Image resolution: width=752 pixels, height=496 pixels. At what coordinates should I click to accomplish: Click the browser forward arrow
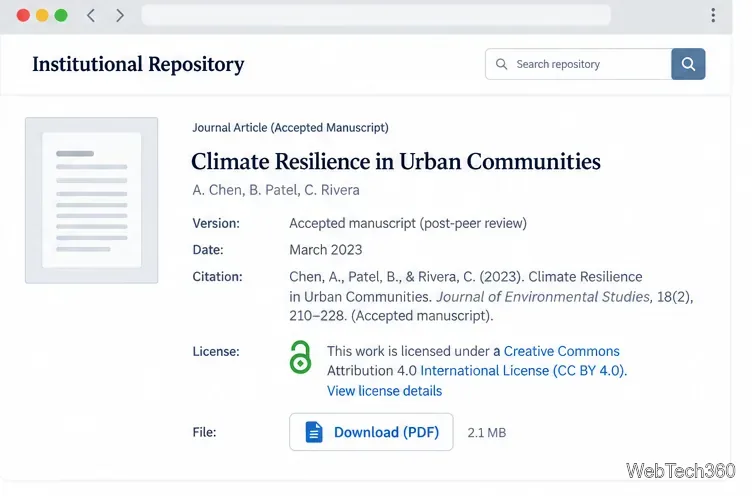(x=119, y=16)
